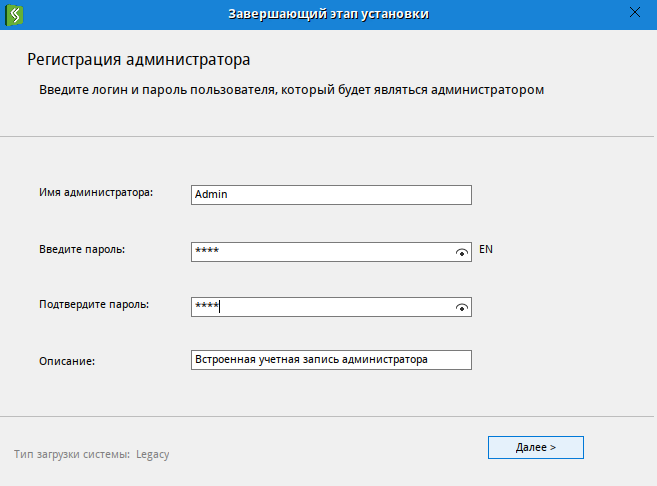657x486 pixels.
Task: Reveal the confirmation password with eye icon
Action: pos(461,308)
